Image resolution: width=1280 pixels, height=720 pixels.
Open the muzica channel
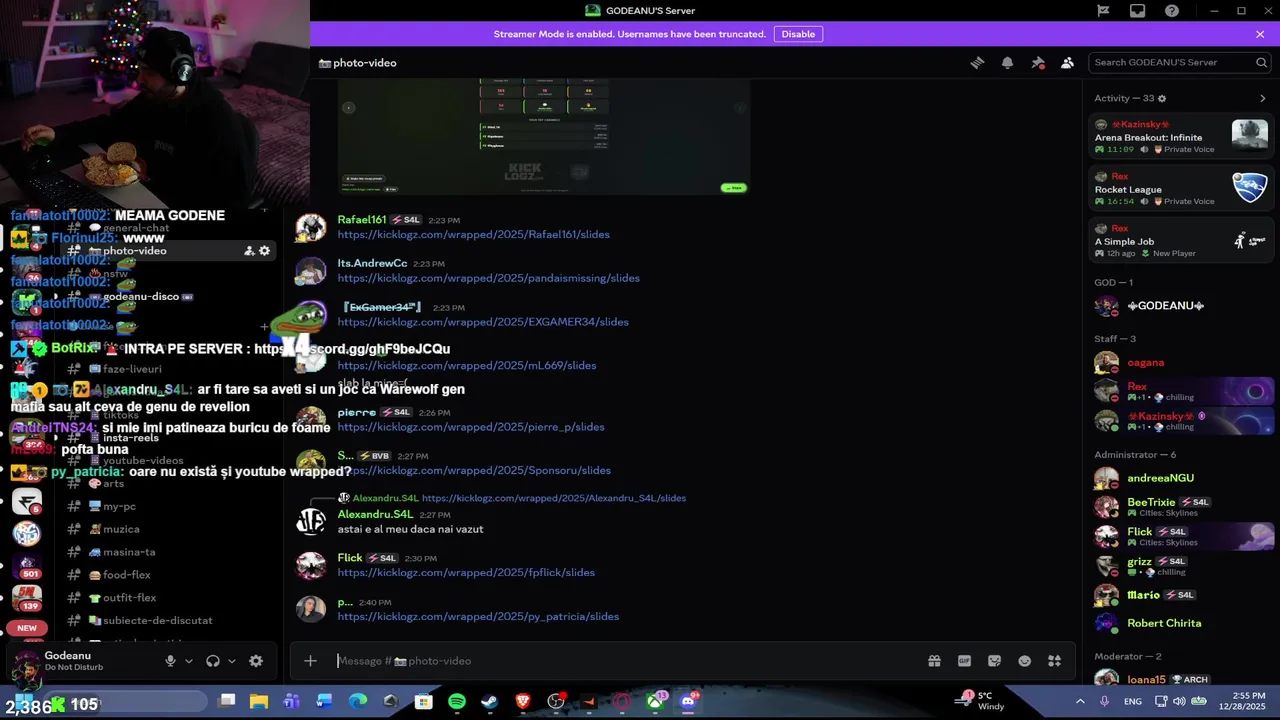click(121, 529)
